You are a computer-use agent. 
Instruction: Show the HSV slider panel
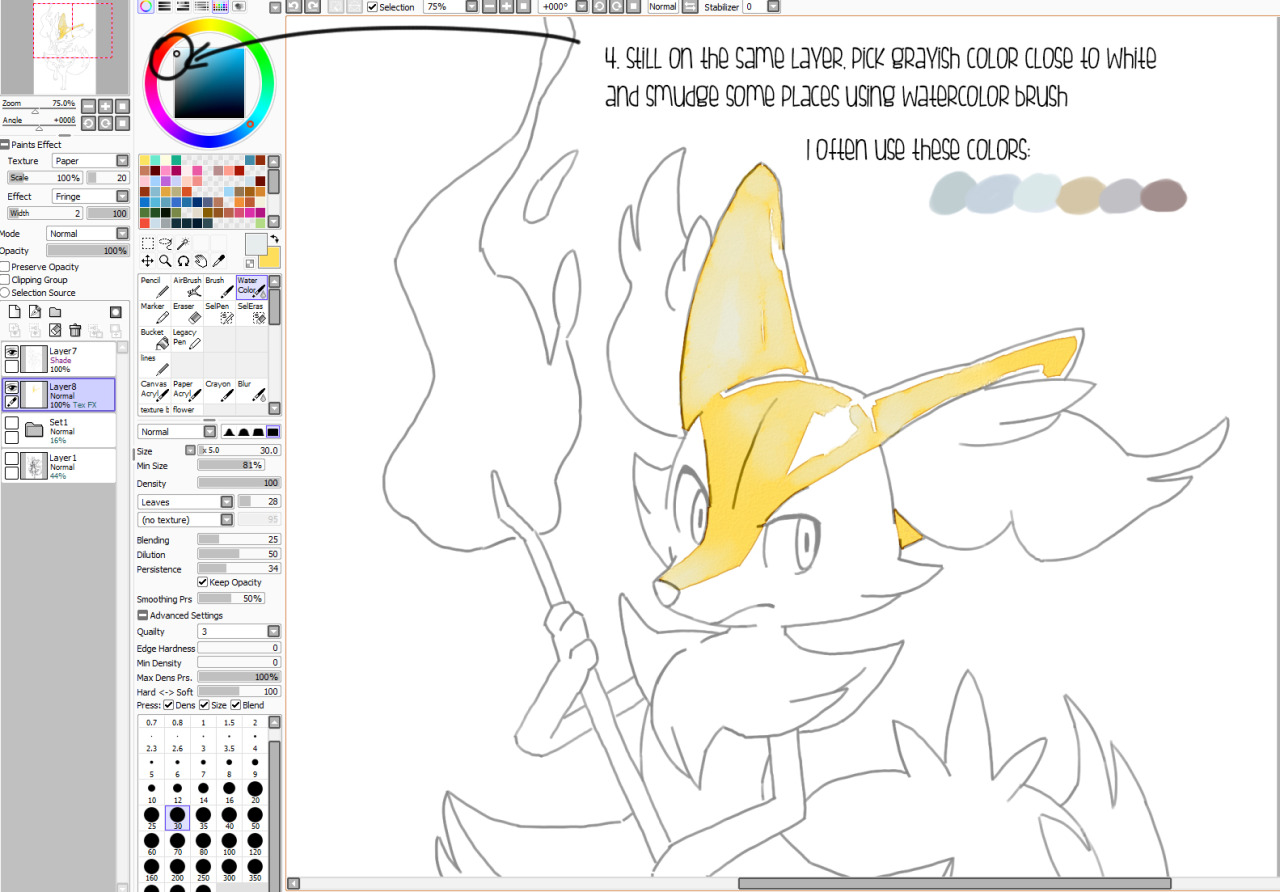point(183,6)
